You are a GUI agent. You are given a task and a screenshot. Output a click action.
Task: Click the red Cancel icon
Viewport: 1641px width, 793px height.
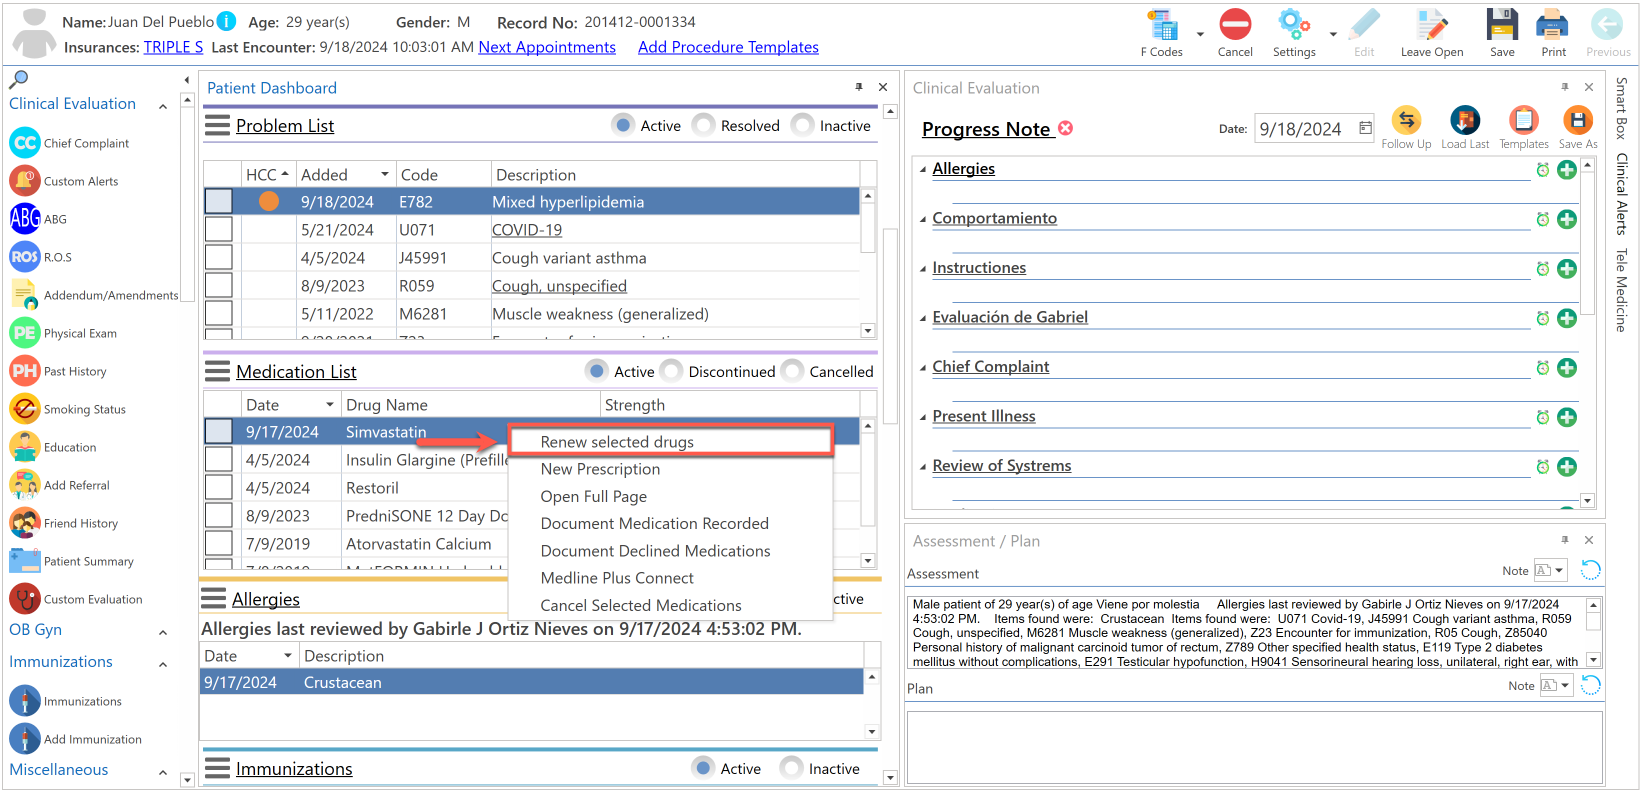click(1235, 25)
